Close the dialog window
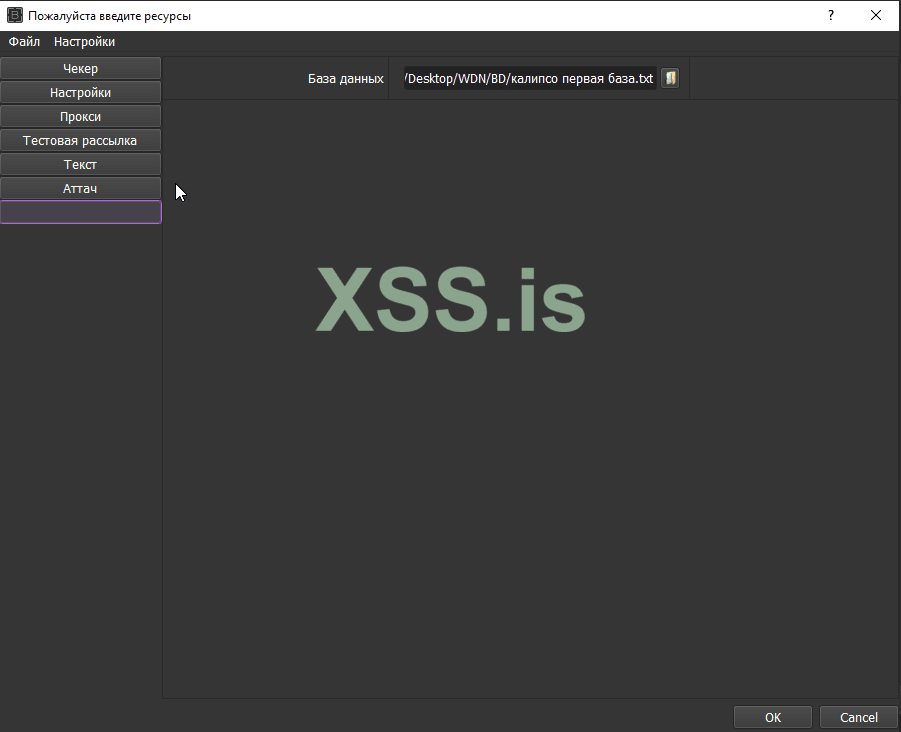This screenshot has height=732, width=901. pyautogui.click(x=876, y=16)
